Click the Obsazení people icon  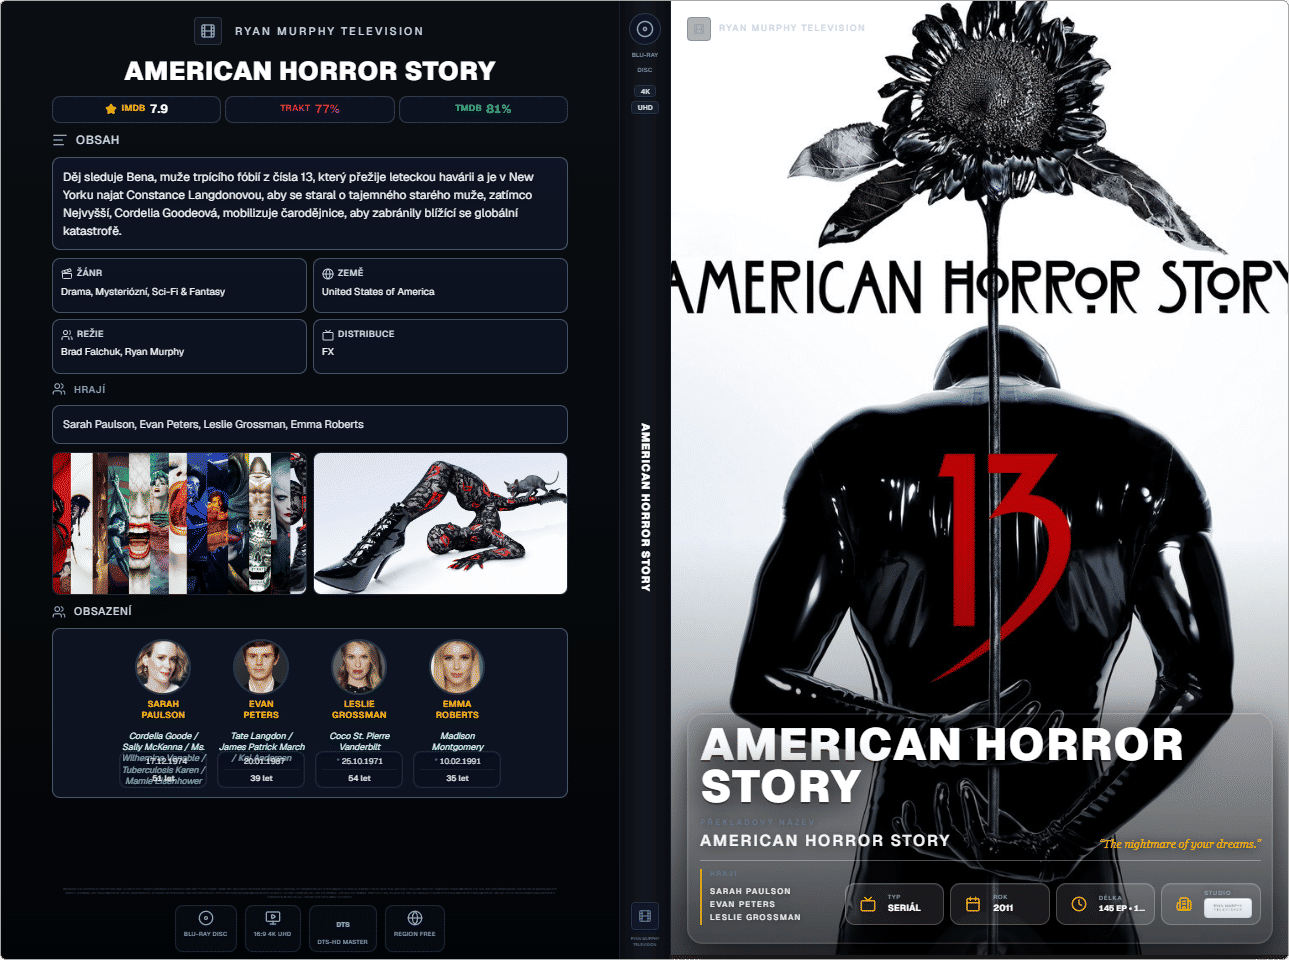click(60, 611)
